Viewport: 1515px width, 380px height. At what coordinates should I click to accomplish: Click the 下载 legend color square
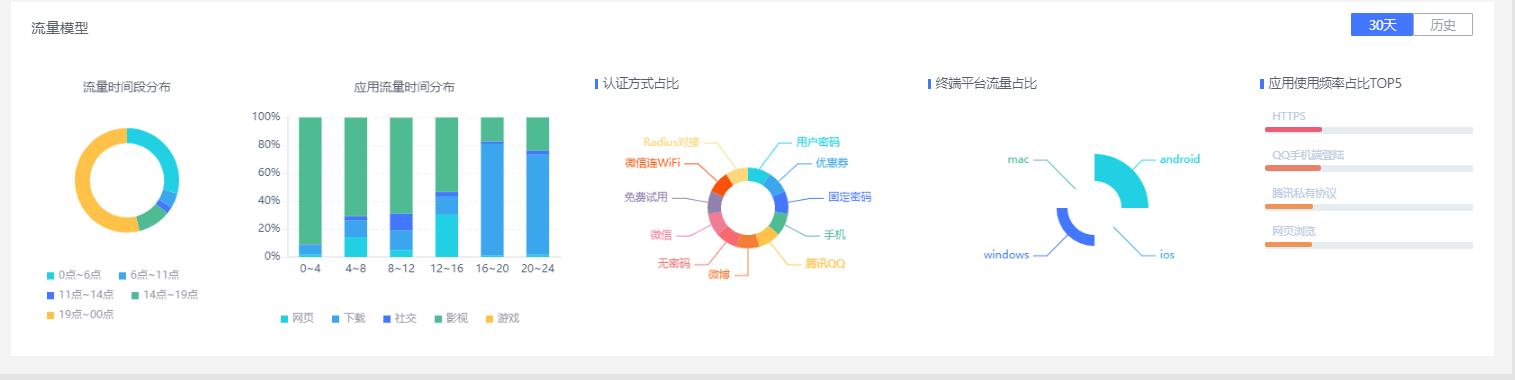tap(335, 319)
